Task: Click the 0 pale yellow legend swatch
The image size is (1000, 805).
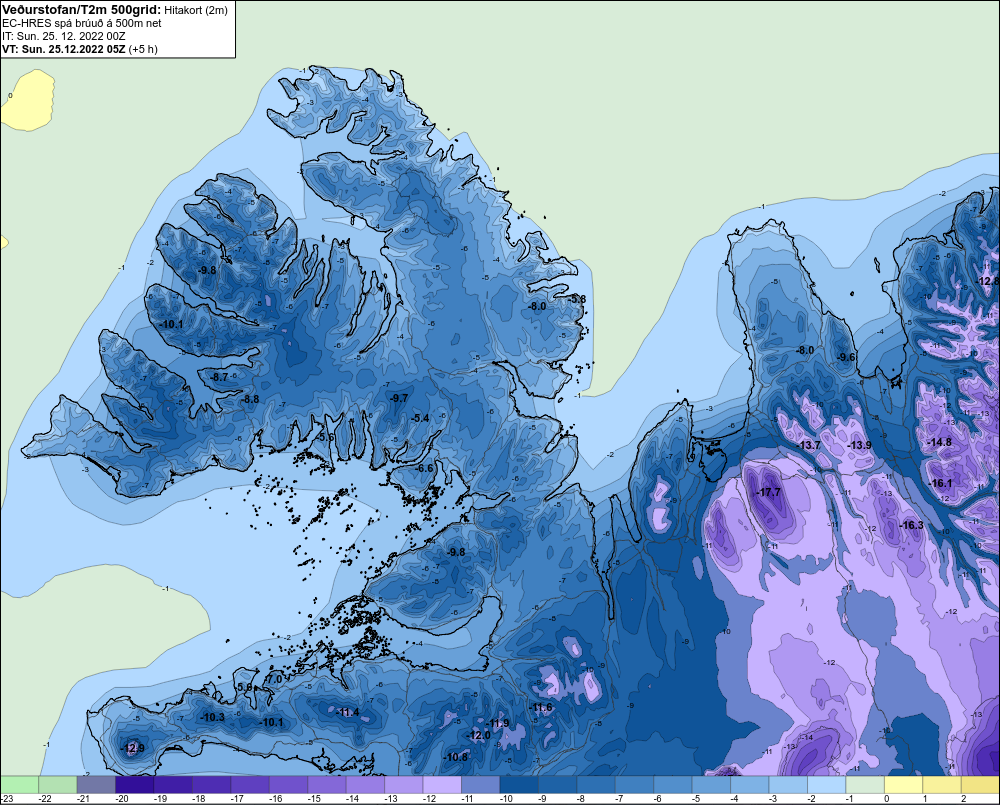Action: point(903,785)
